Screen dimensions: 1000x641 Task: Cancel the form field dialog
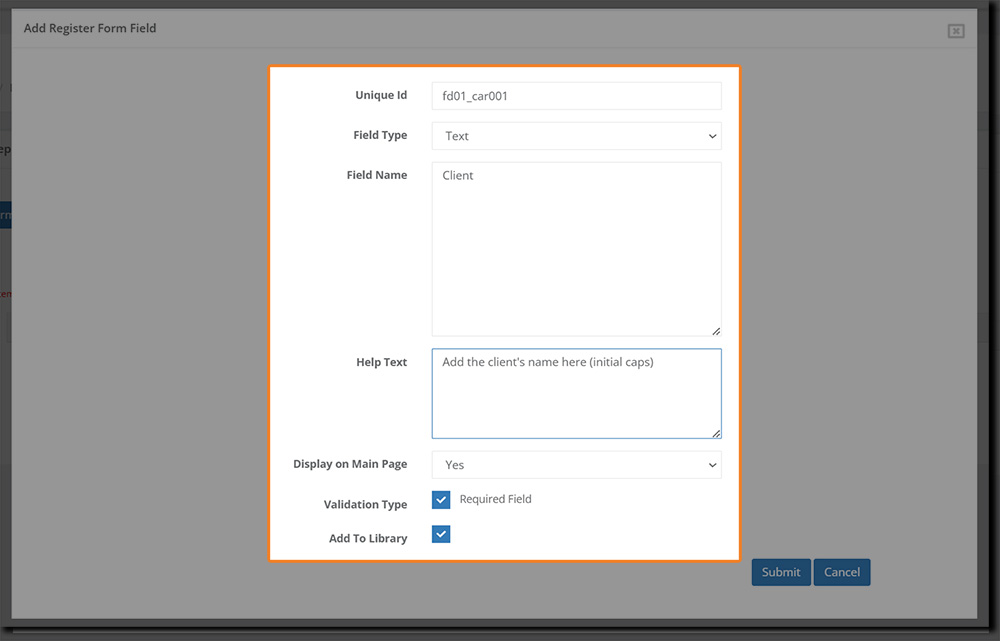click(x=841, y=572)
